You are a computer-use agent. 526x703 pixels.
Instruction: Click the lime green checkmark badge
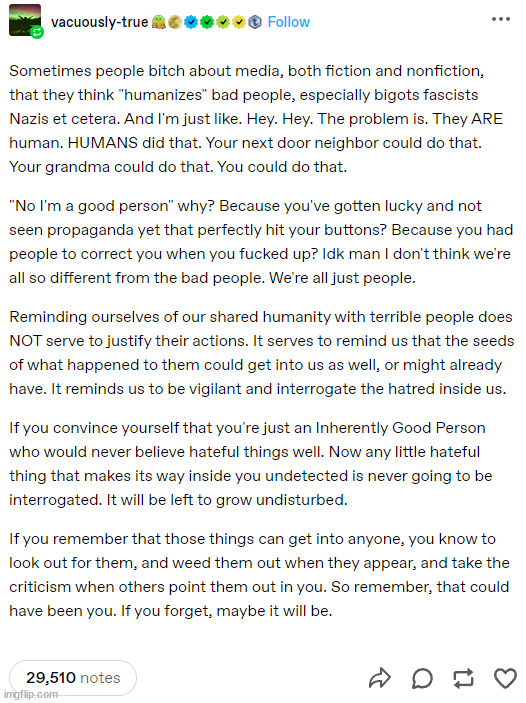click(x=223, y=22)
